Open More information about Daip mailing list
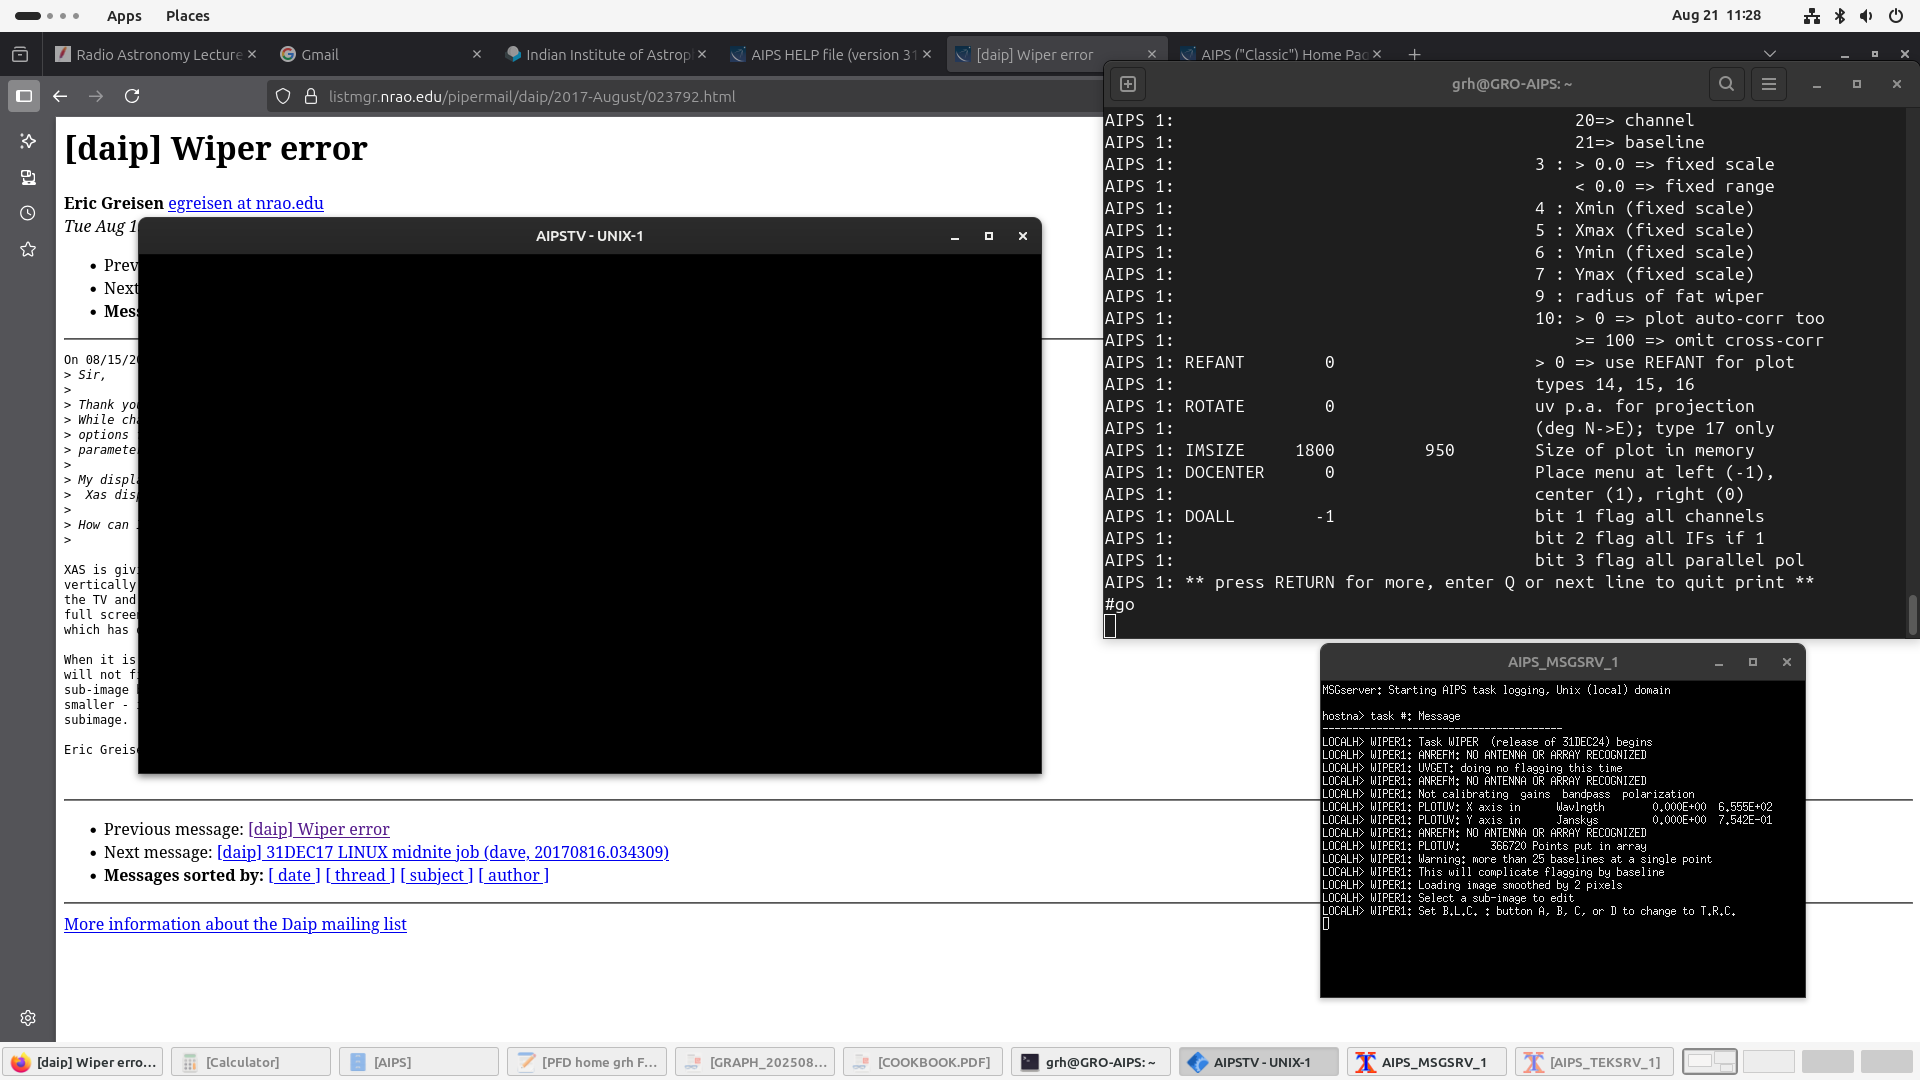Screen dimensions: 1920x1080 (235, 924)
